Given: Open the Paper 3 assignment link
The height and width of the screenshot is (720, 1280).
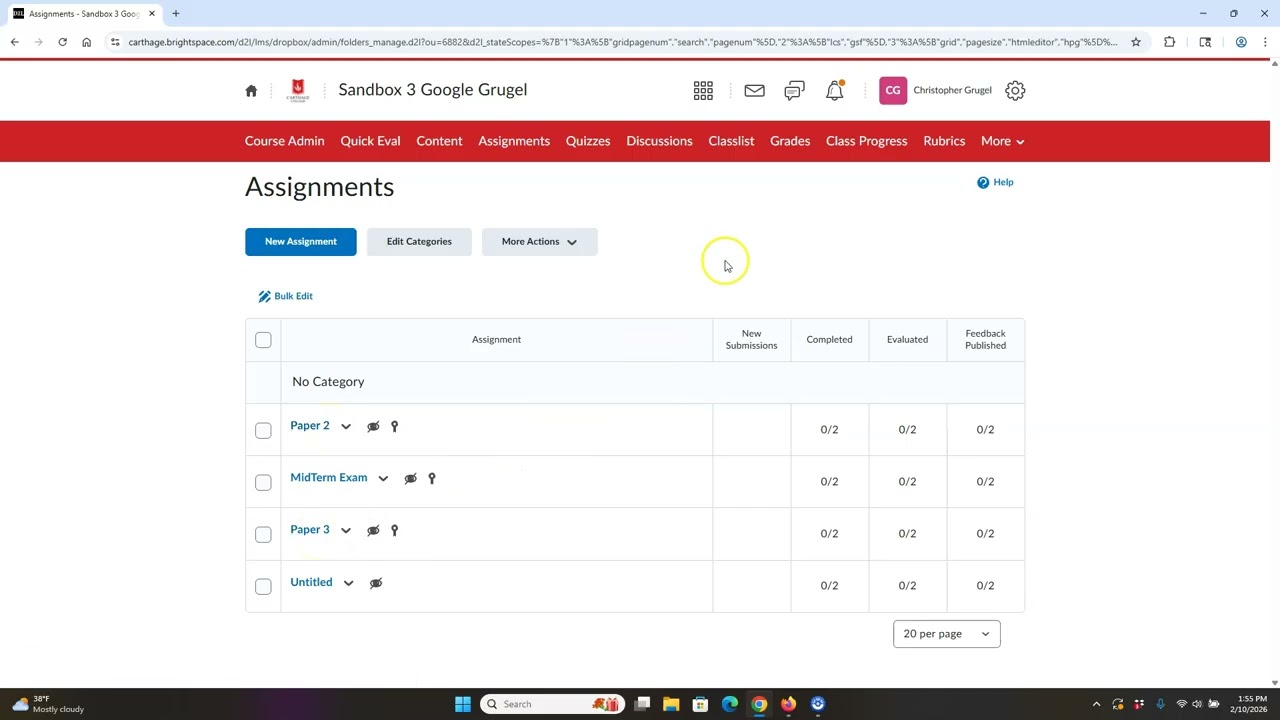Looking at the screenshot, I should (310, 530).
